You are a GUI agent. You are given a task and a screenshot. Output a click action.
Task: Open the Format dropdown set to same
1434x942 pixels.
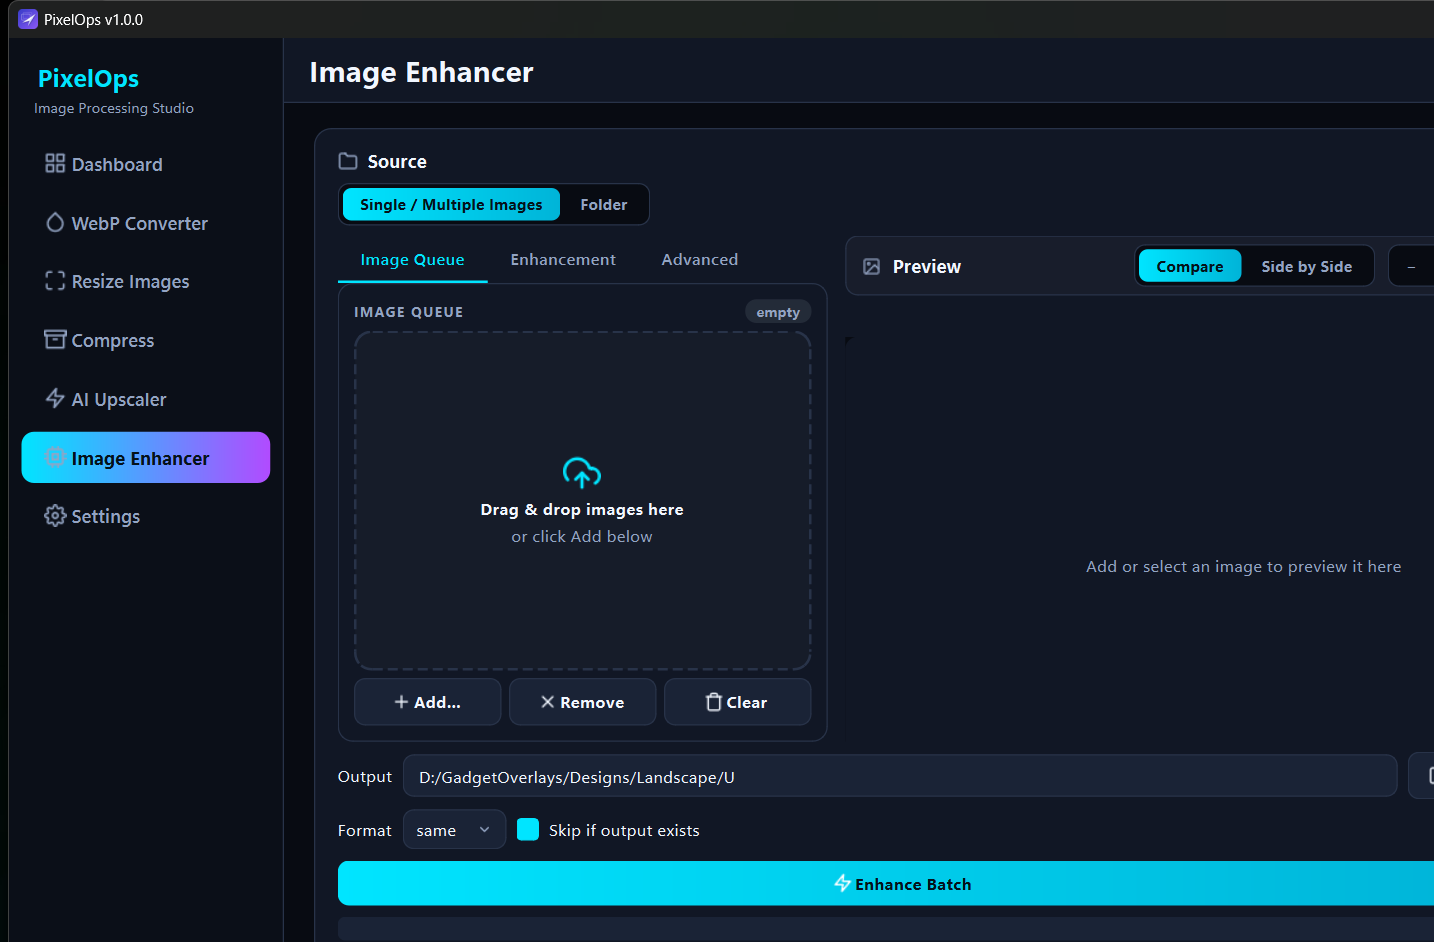tap(454, 829)
